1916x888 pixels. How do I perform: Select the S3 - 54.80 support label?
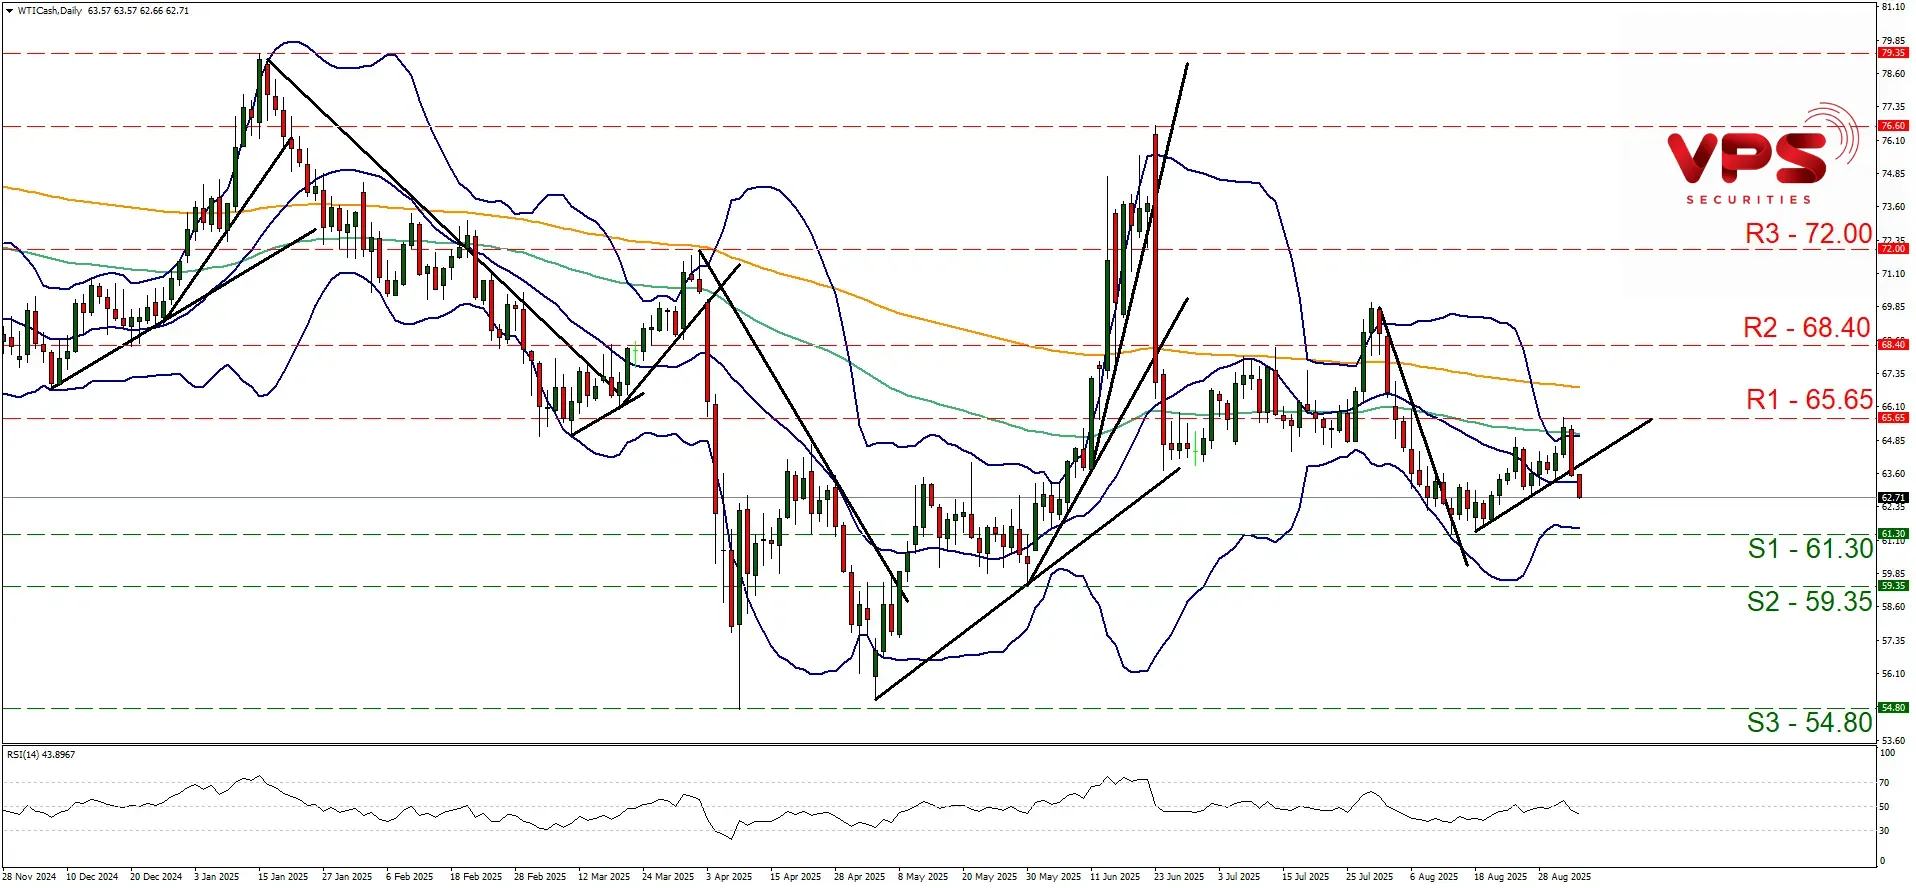(1808, 723)
